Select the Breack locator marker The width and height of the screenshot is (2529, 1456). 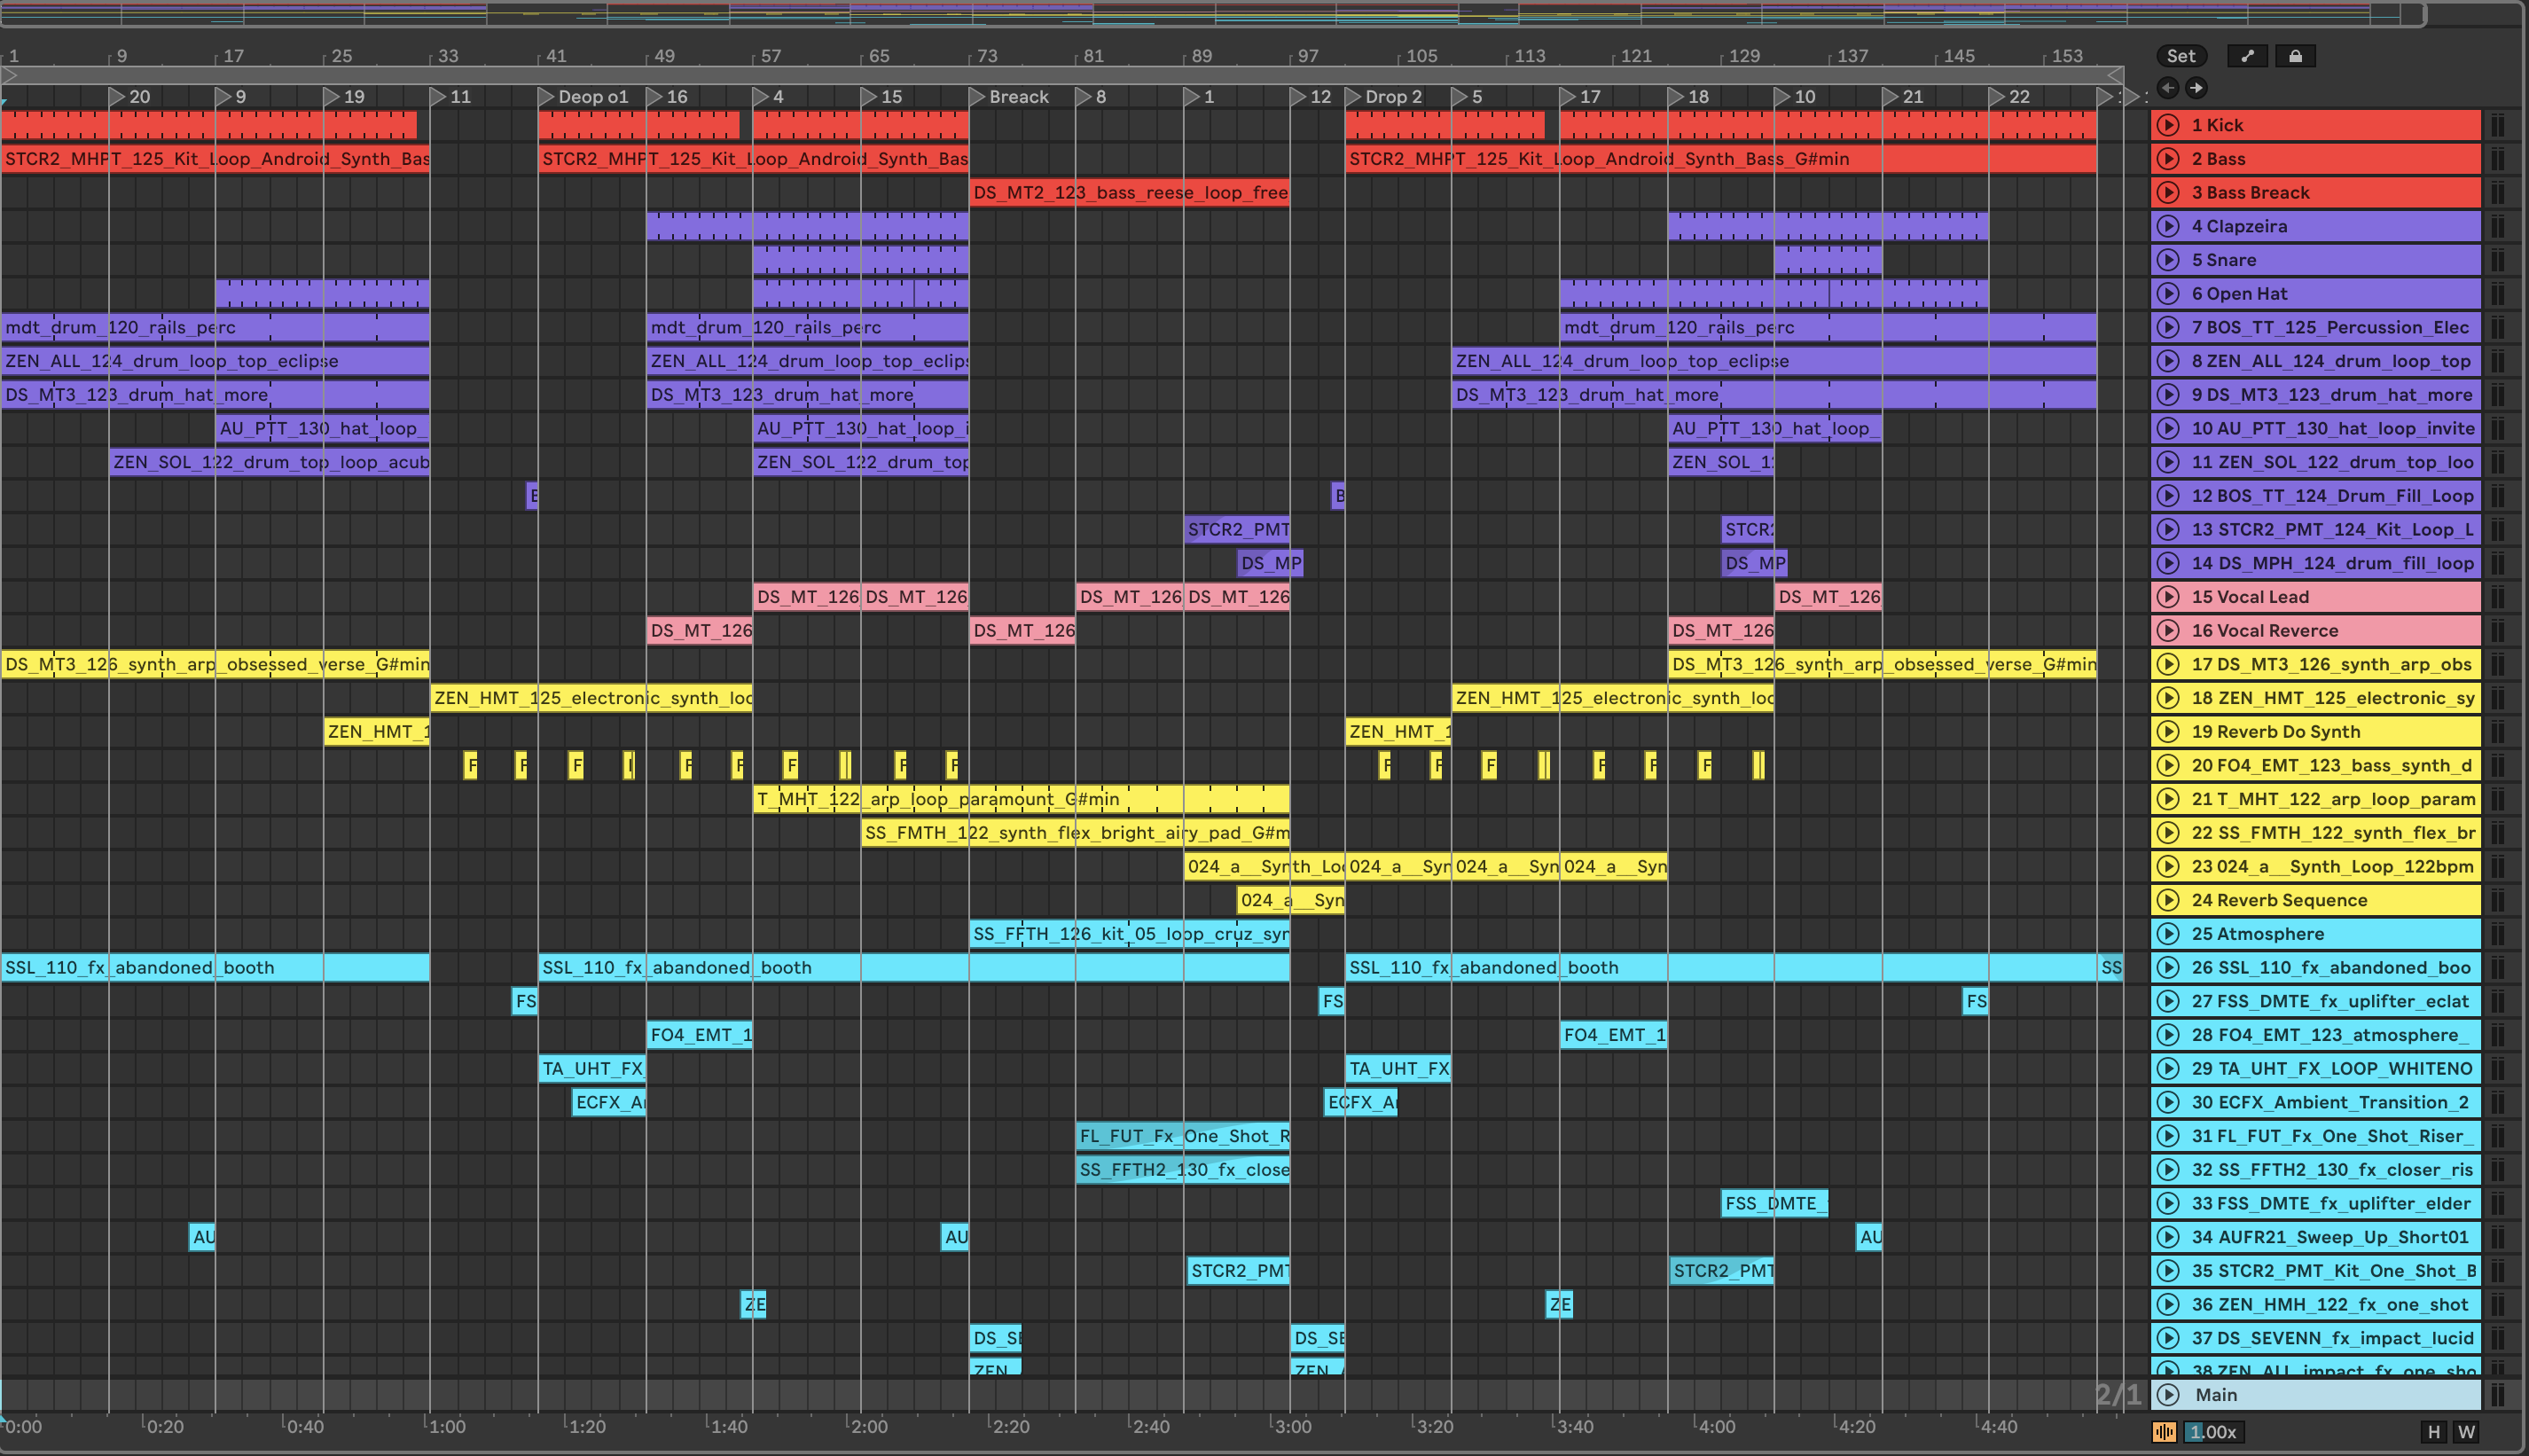click(x=1017, y=97)
